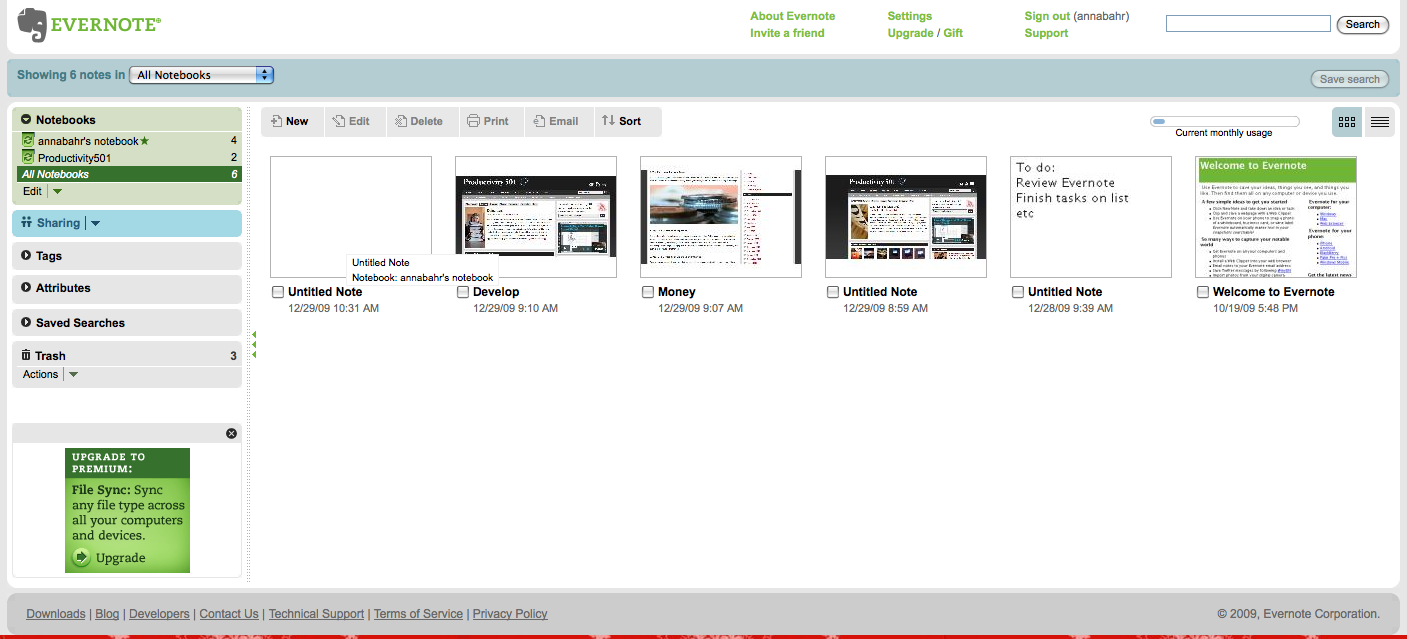Create a note with the New button

point(290,121)
